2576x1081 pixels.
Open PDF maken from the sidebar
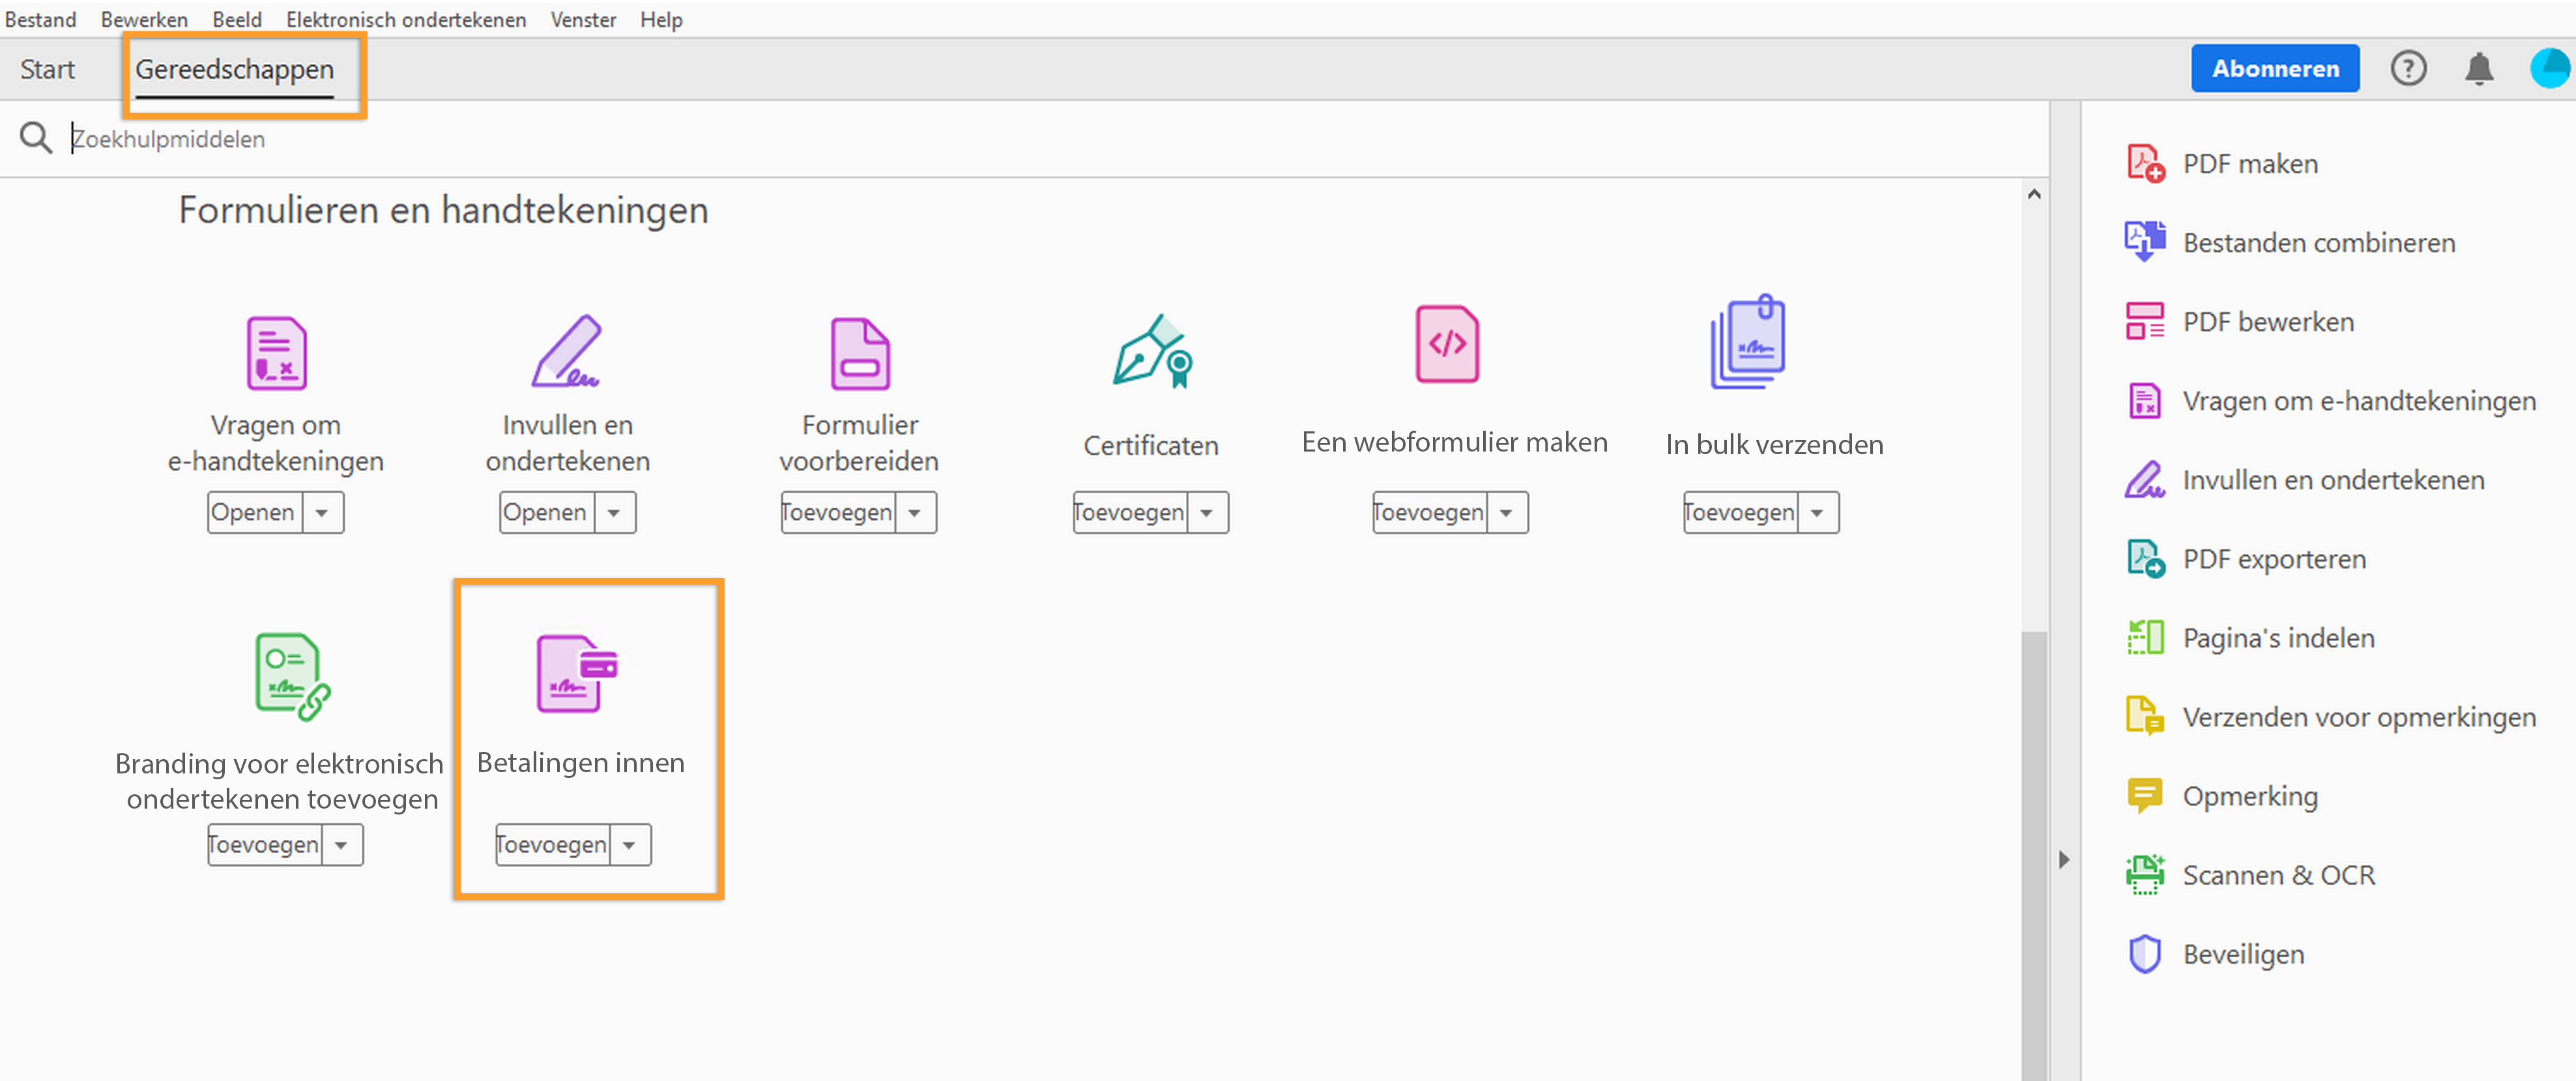click(2249, 164)
